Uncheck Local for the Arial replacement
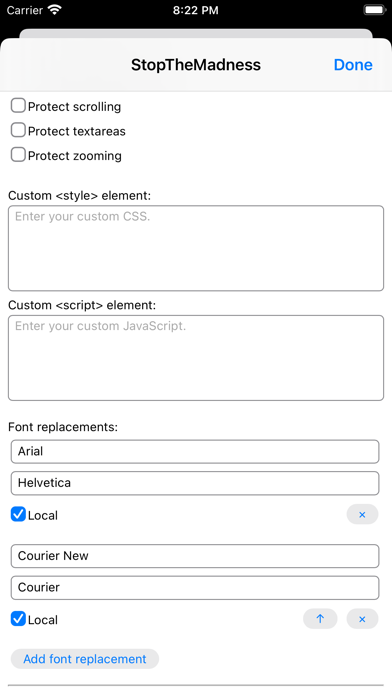 pyautogui.click(x=18, y=514)
